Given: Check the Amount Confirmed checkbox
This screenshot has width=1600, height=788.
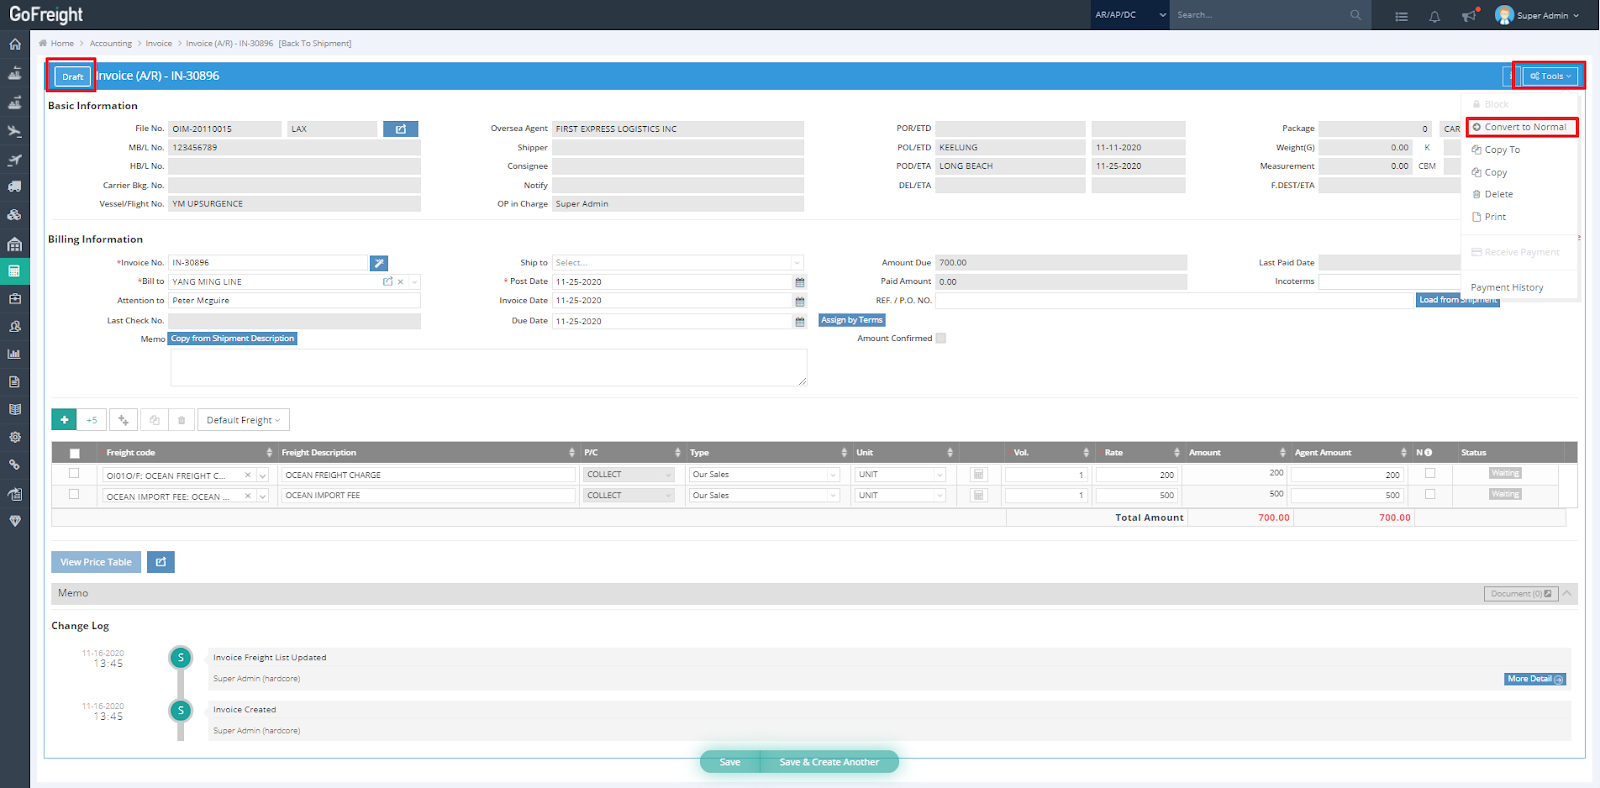Looking at the screenshot, I should point(940,338).
